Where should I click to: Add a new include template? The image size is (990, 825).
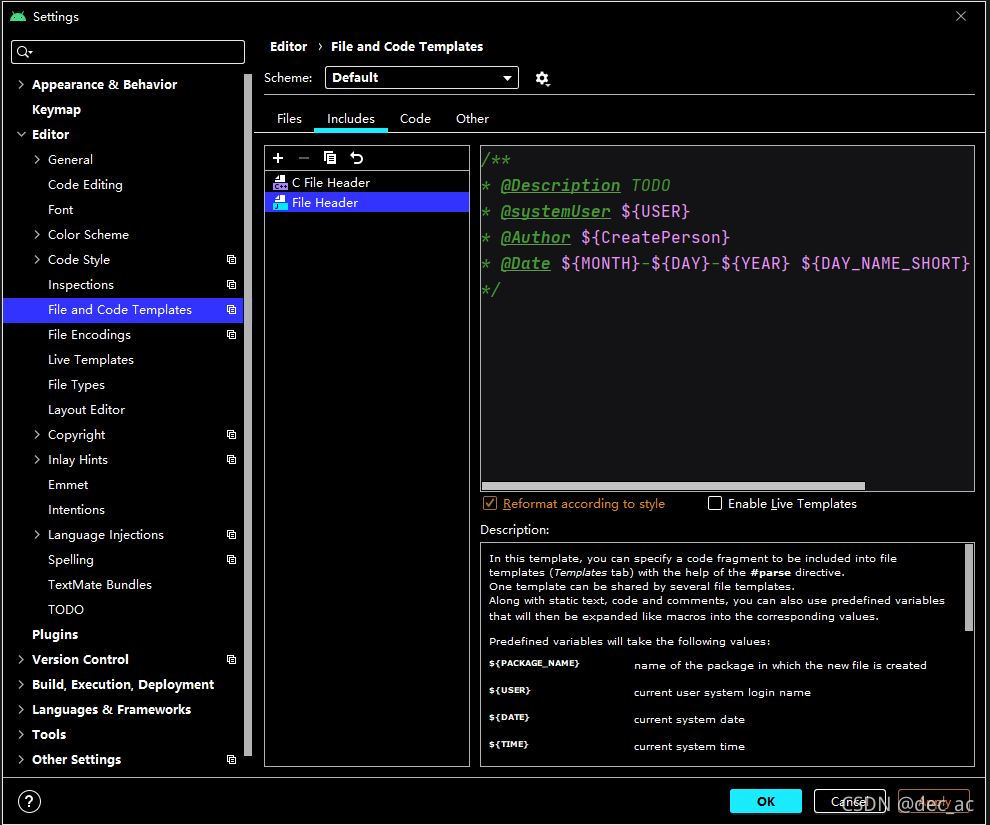278,158
